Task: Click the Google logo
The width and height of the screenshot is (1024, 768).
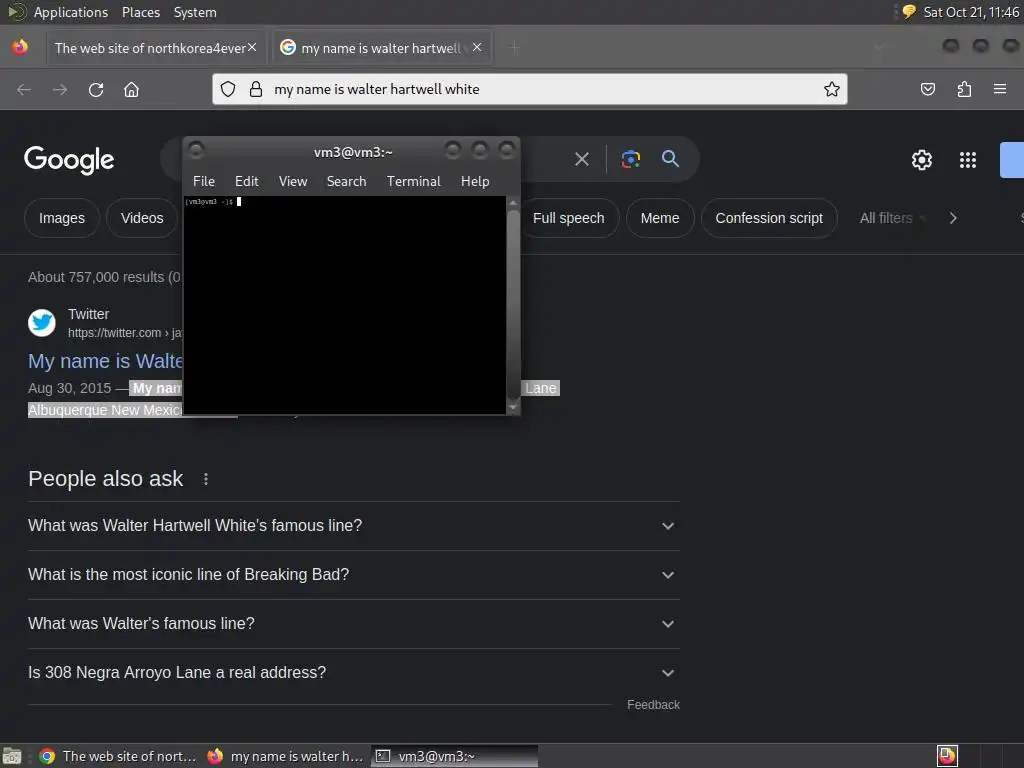Action: [69, 160]
